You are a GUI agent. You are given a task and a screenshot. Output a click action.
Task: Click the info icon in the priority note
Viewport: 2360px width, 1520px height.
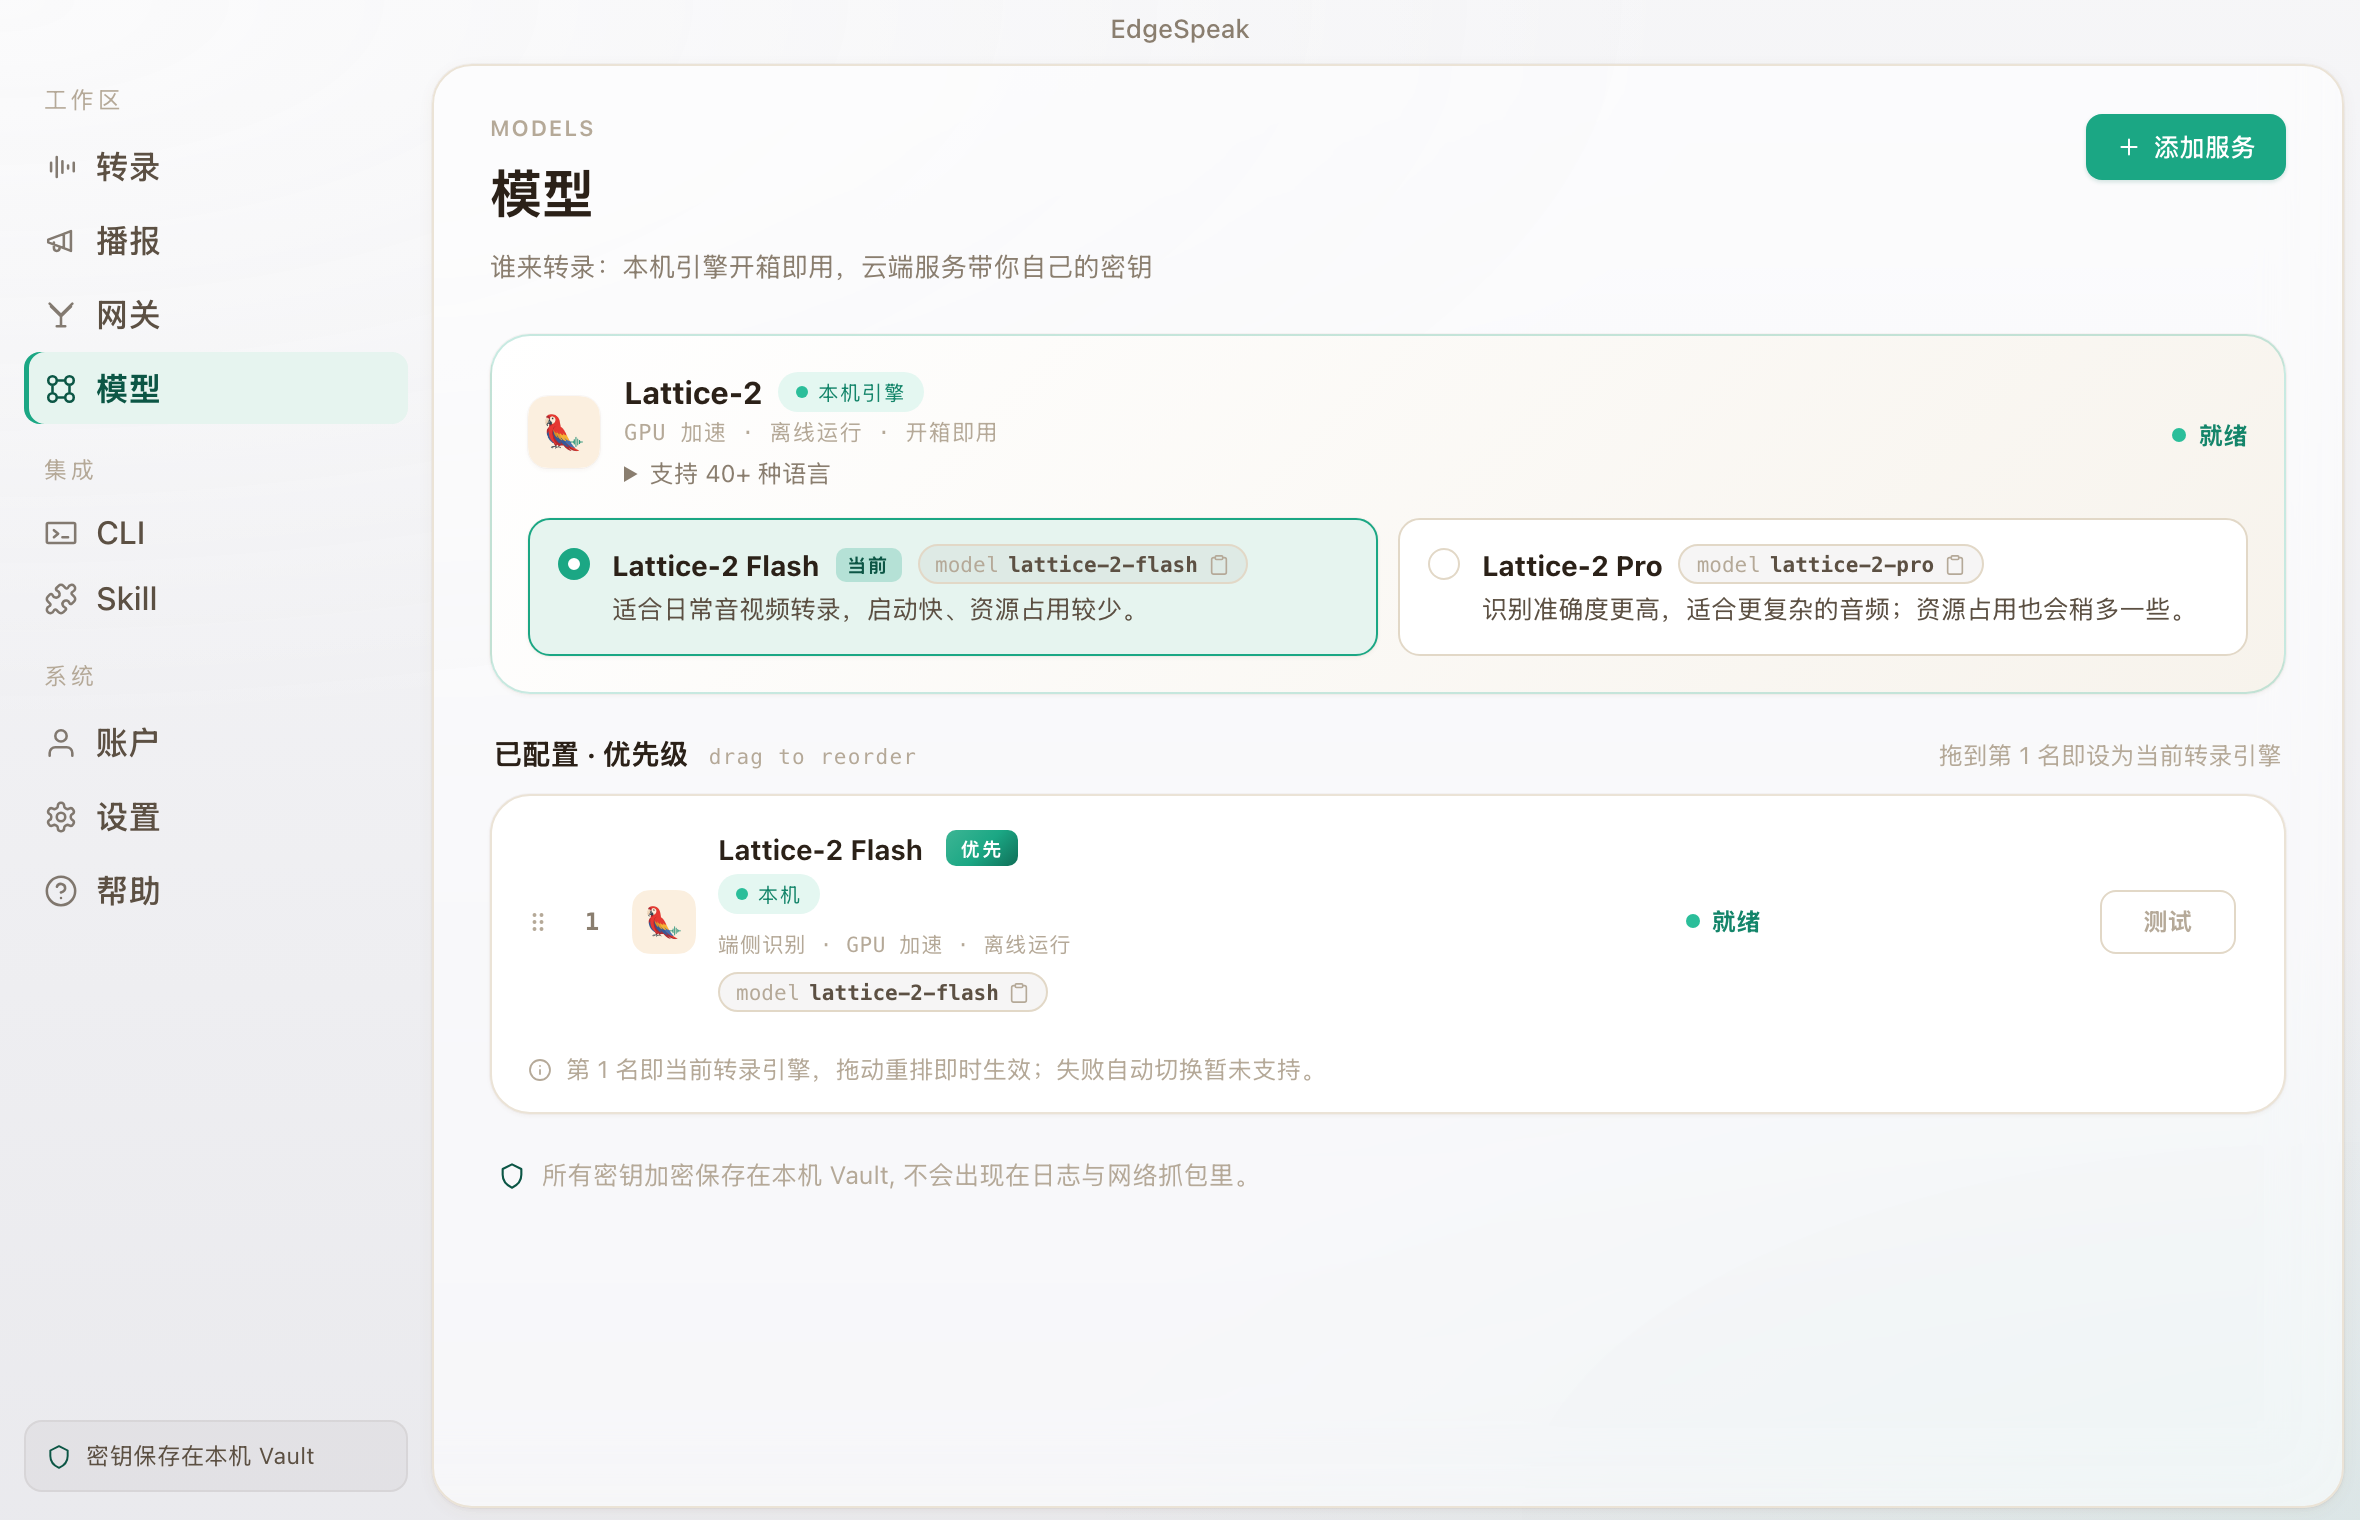[540, 1070]
